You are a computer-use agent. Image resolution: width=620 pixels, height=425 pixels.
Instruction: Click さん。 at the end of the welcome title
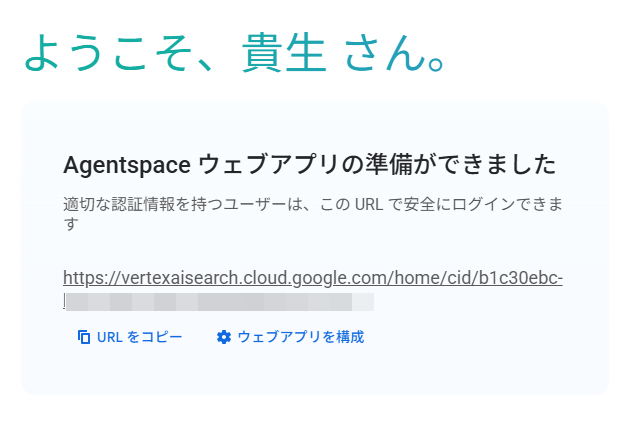(393, 54)
